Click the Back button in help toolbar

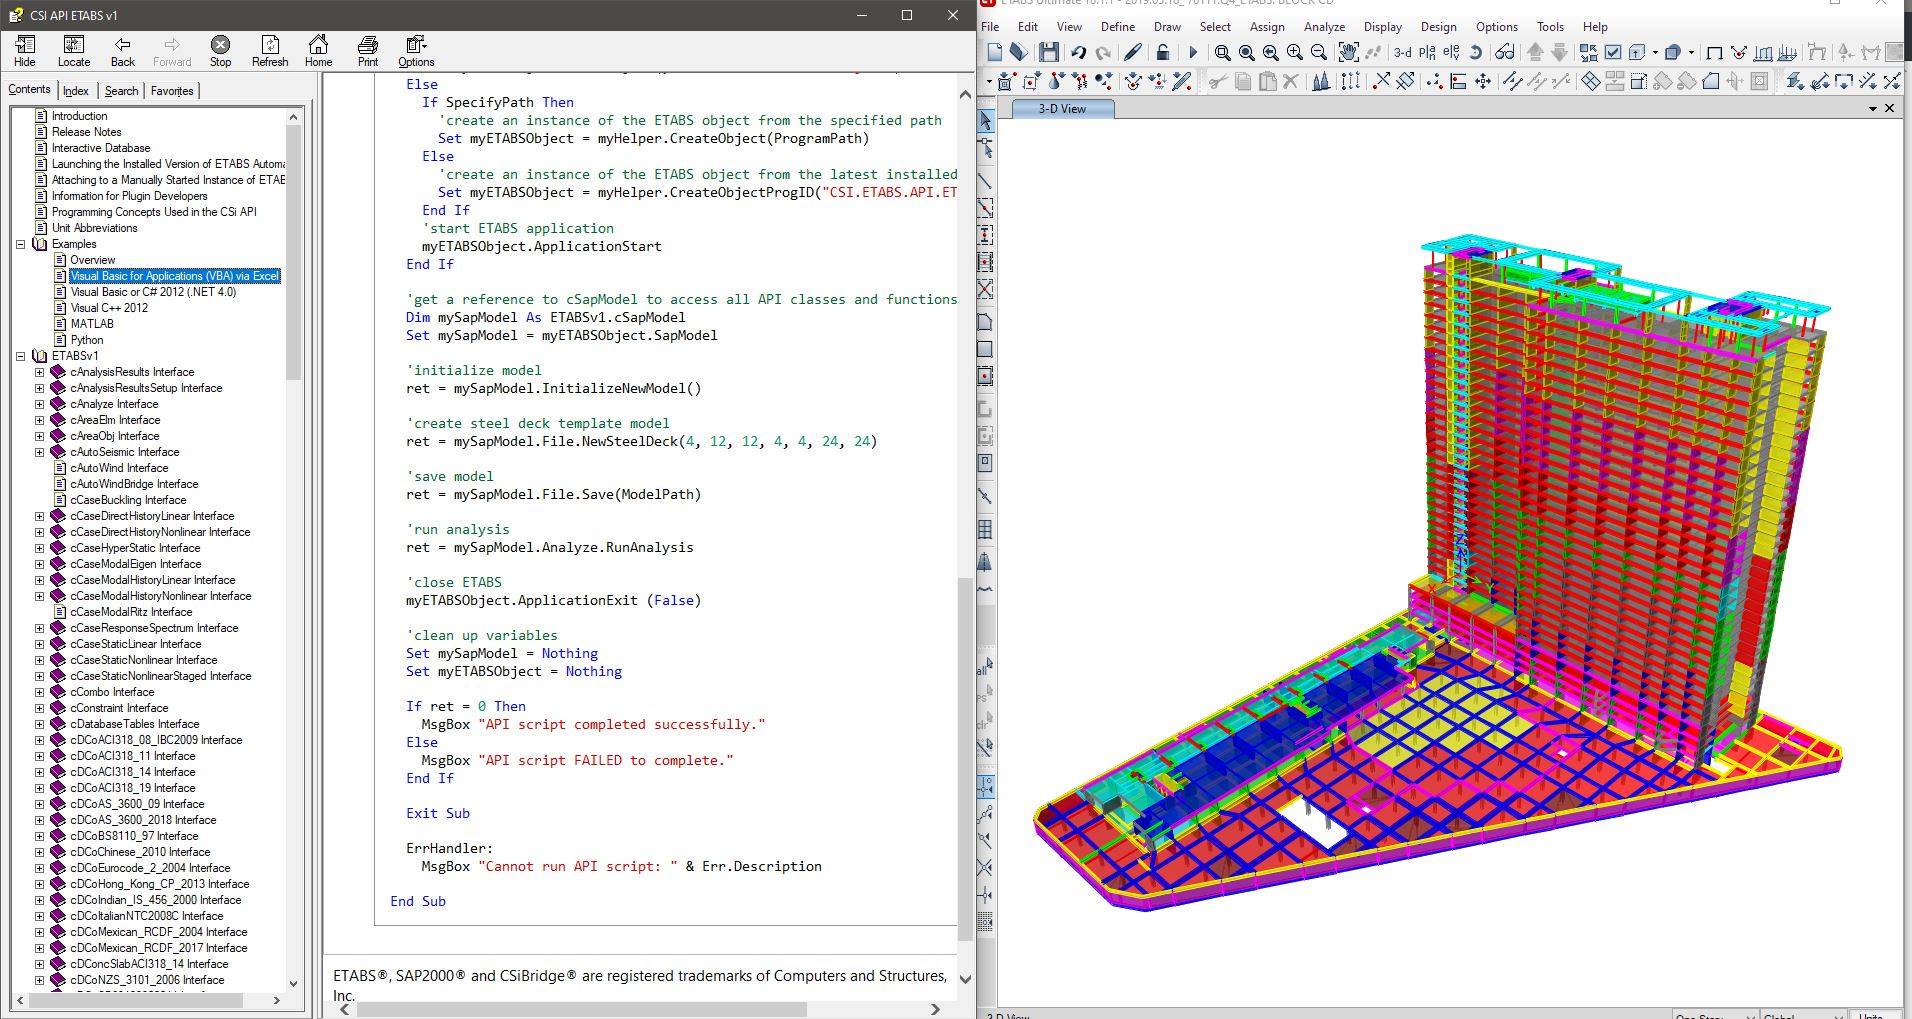tap(123, 51)
